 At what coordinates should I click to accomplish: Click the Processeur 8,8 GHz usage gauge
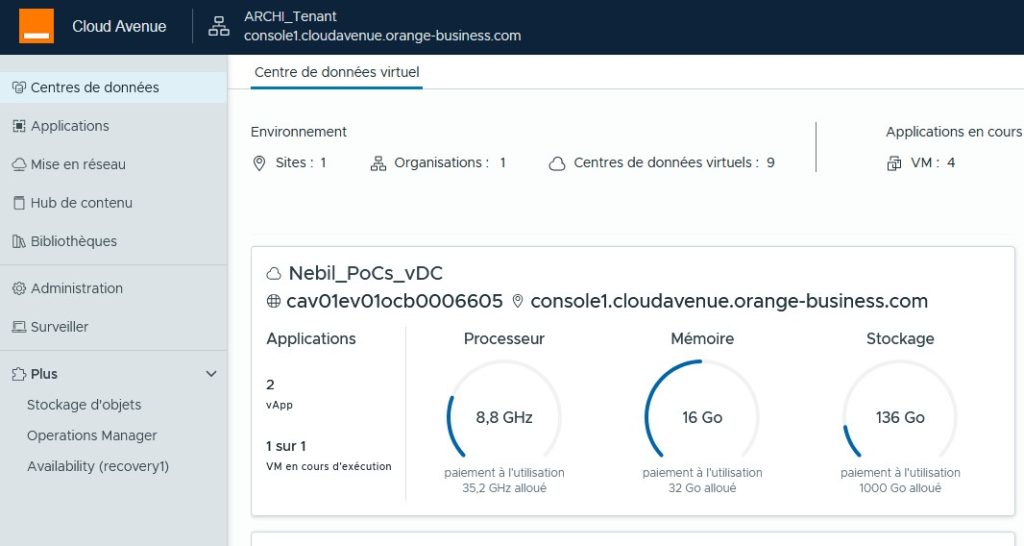(504, 417)
